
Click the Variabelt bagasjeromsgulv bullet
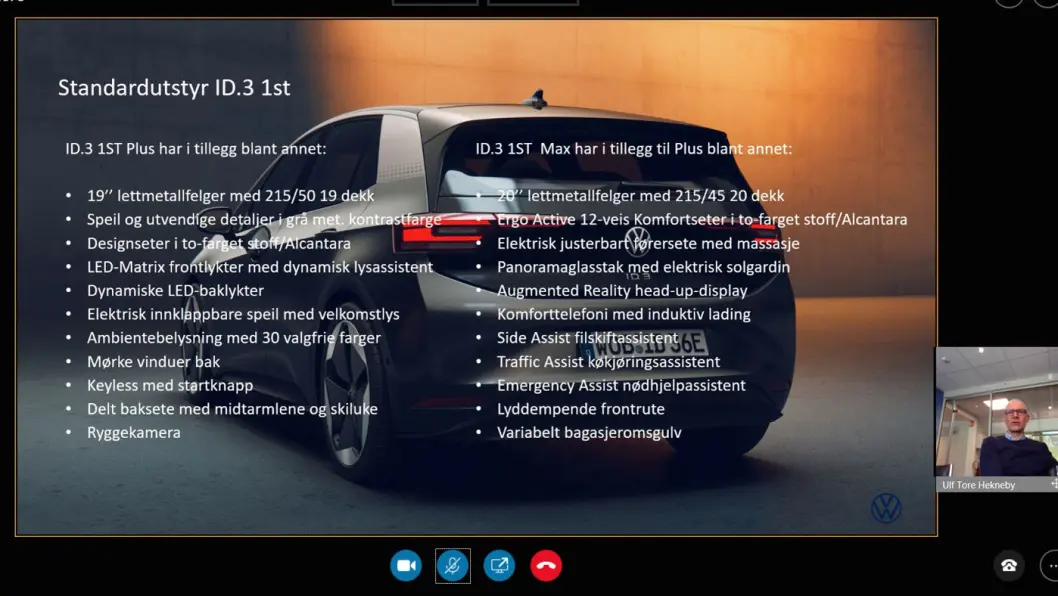pos(589,433)
